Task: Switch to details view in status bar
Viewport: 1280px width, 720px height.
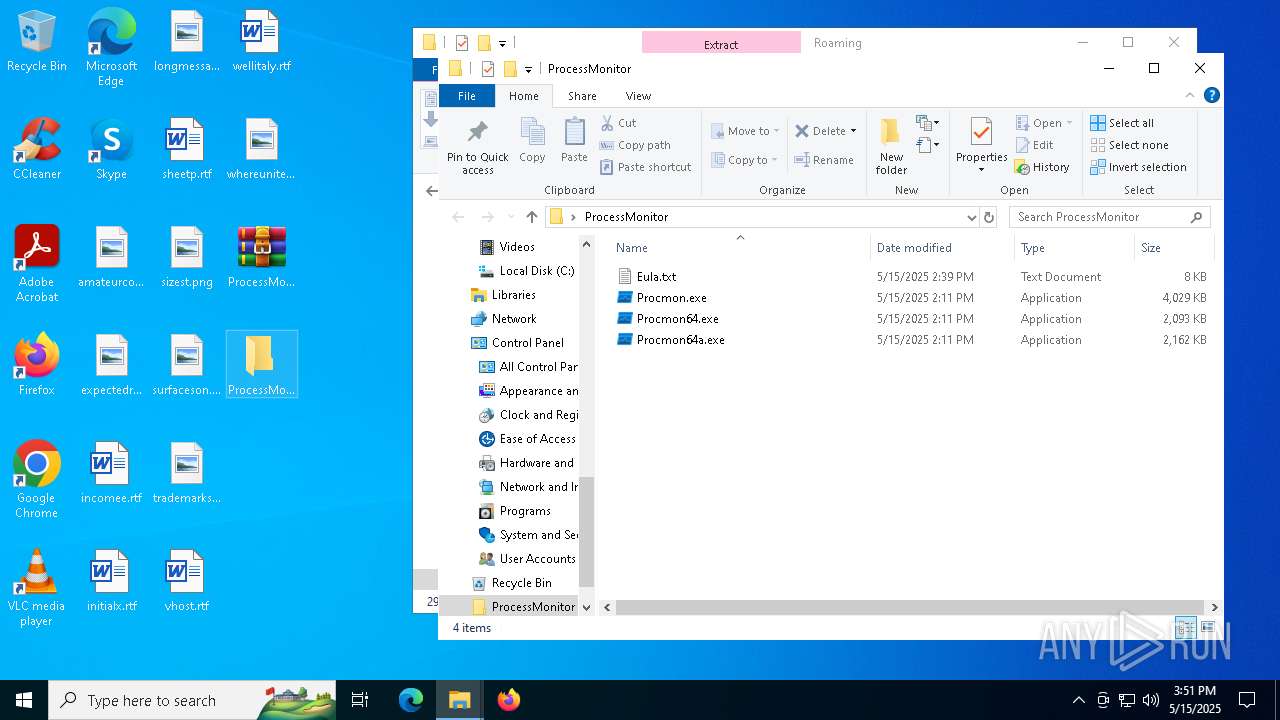Action: click(x=1185, y=628)
